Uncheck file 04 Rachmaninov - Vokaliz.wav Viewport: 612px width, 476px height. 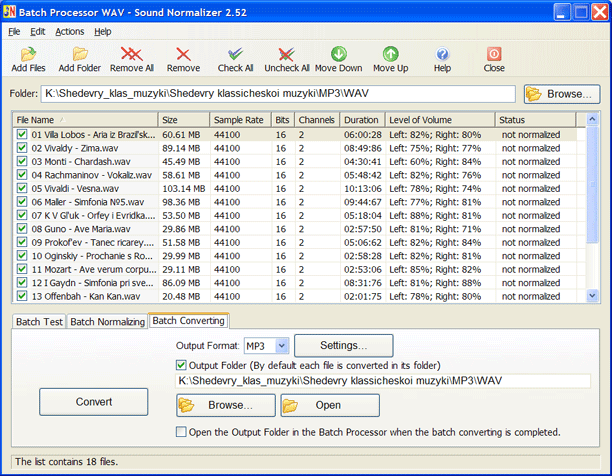pyautogui.click(x=22, y=175)
